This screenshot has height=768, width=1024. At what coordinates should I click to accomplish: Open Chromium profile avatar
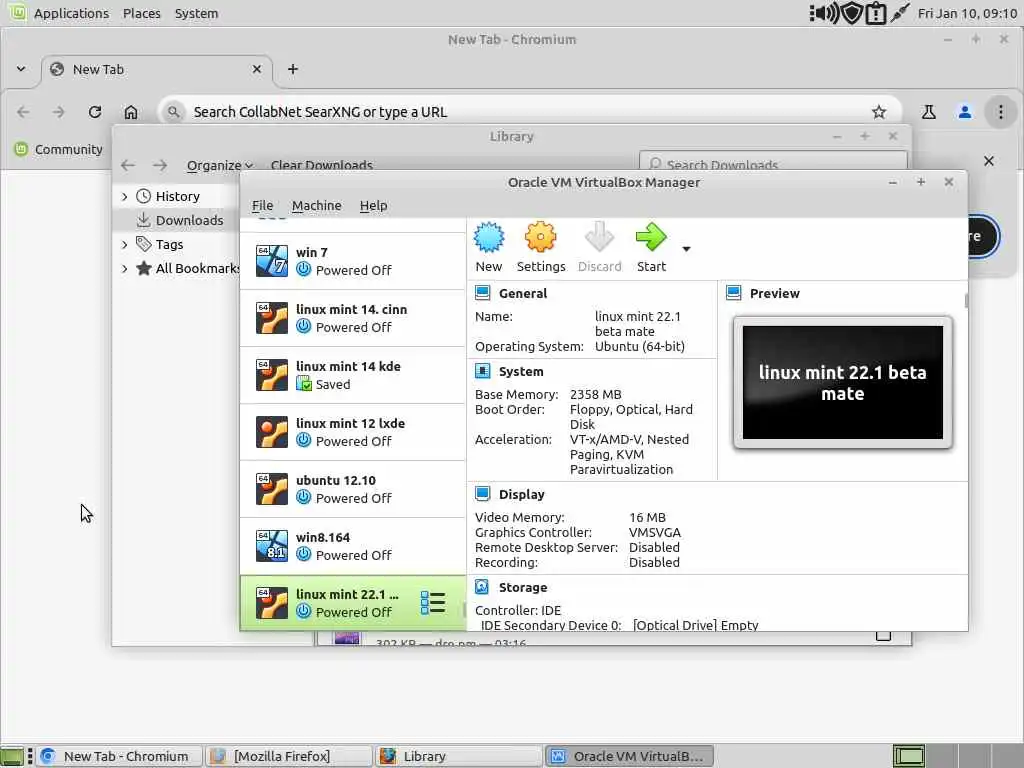click(x=965, y=112)
